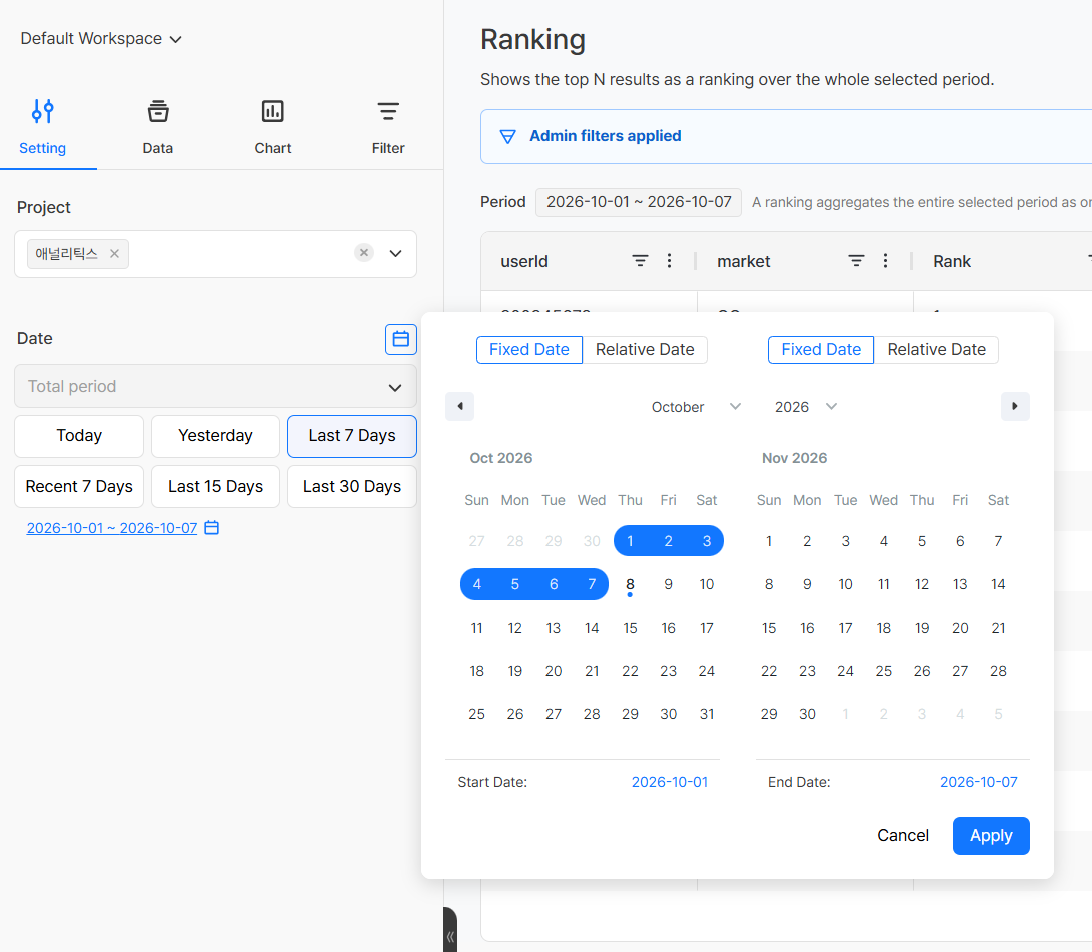Go to the next month

click(x=1015, y=407)
